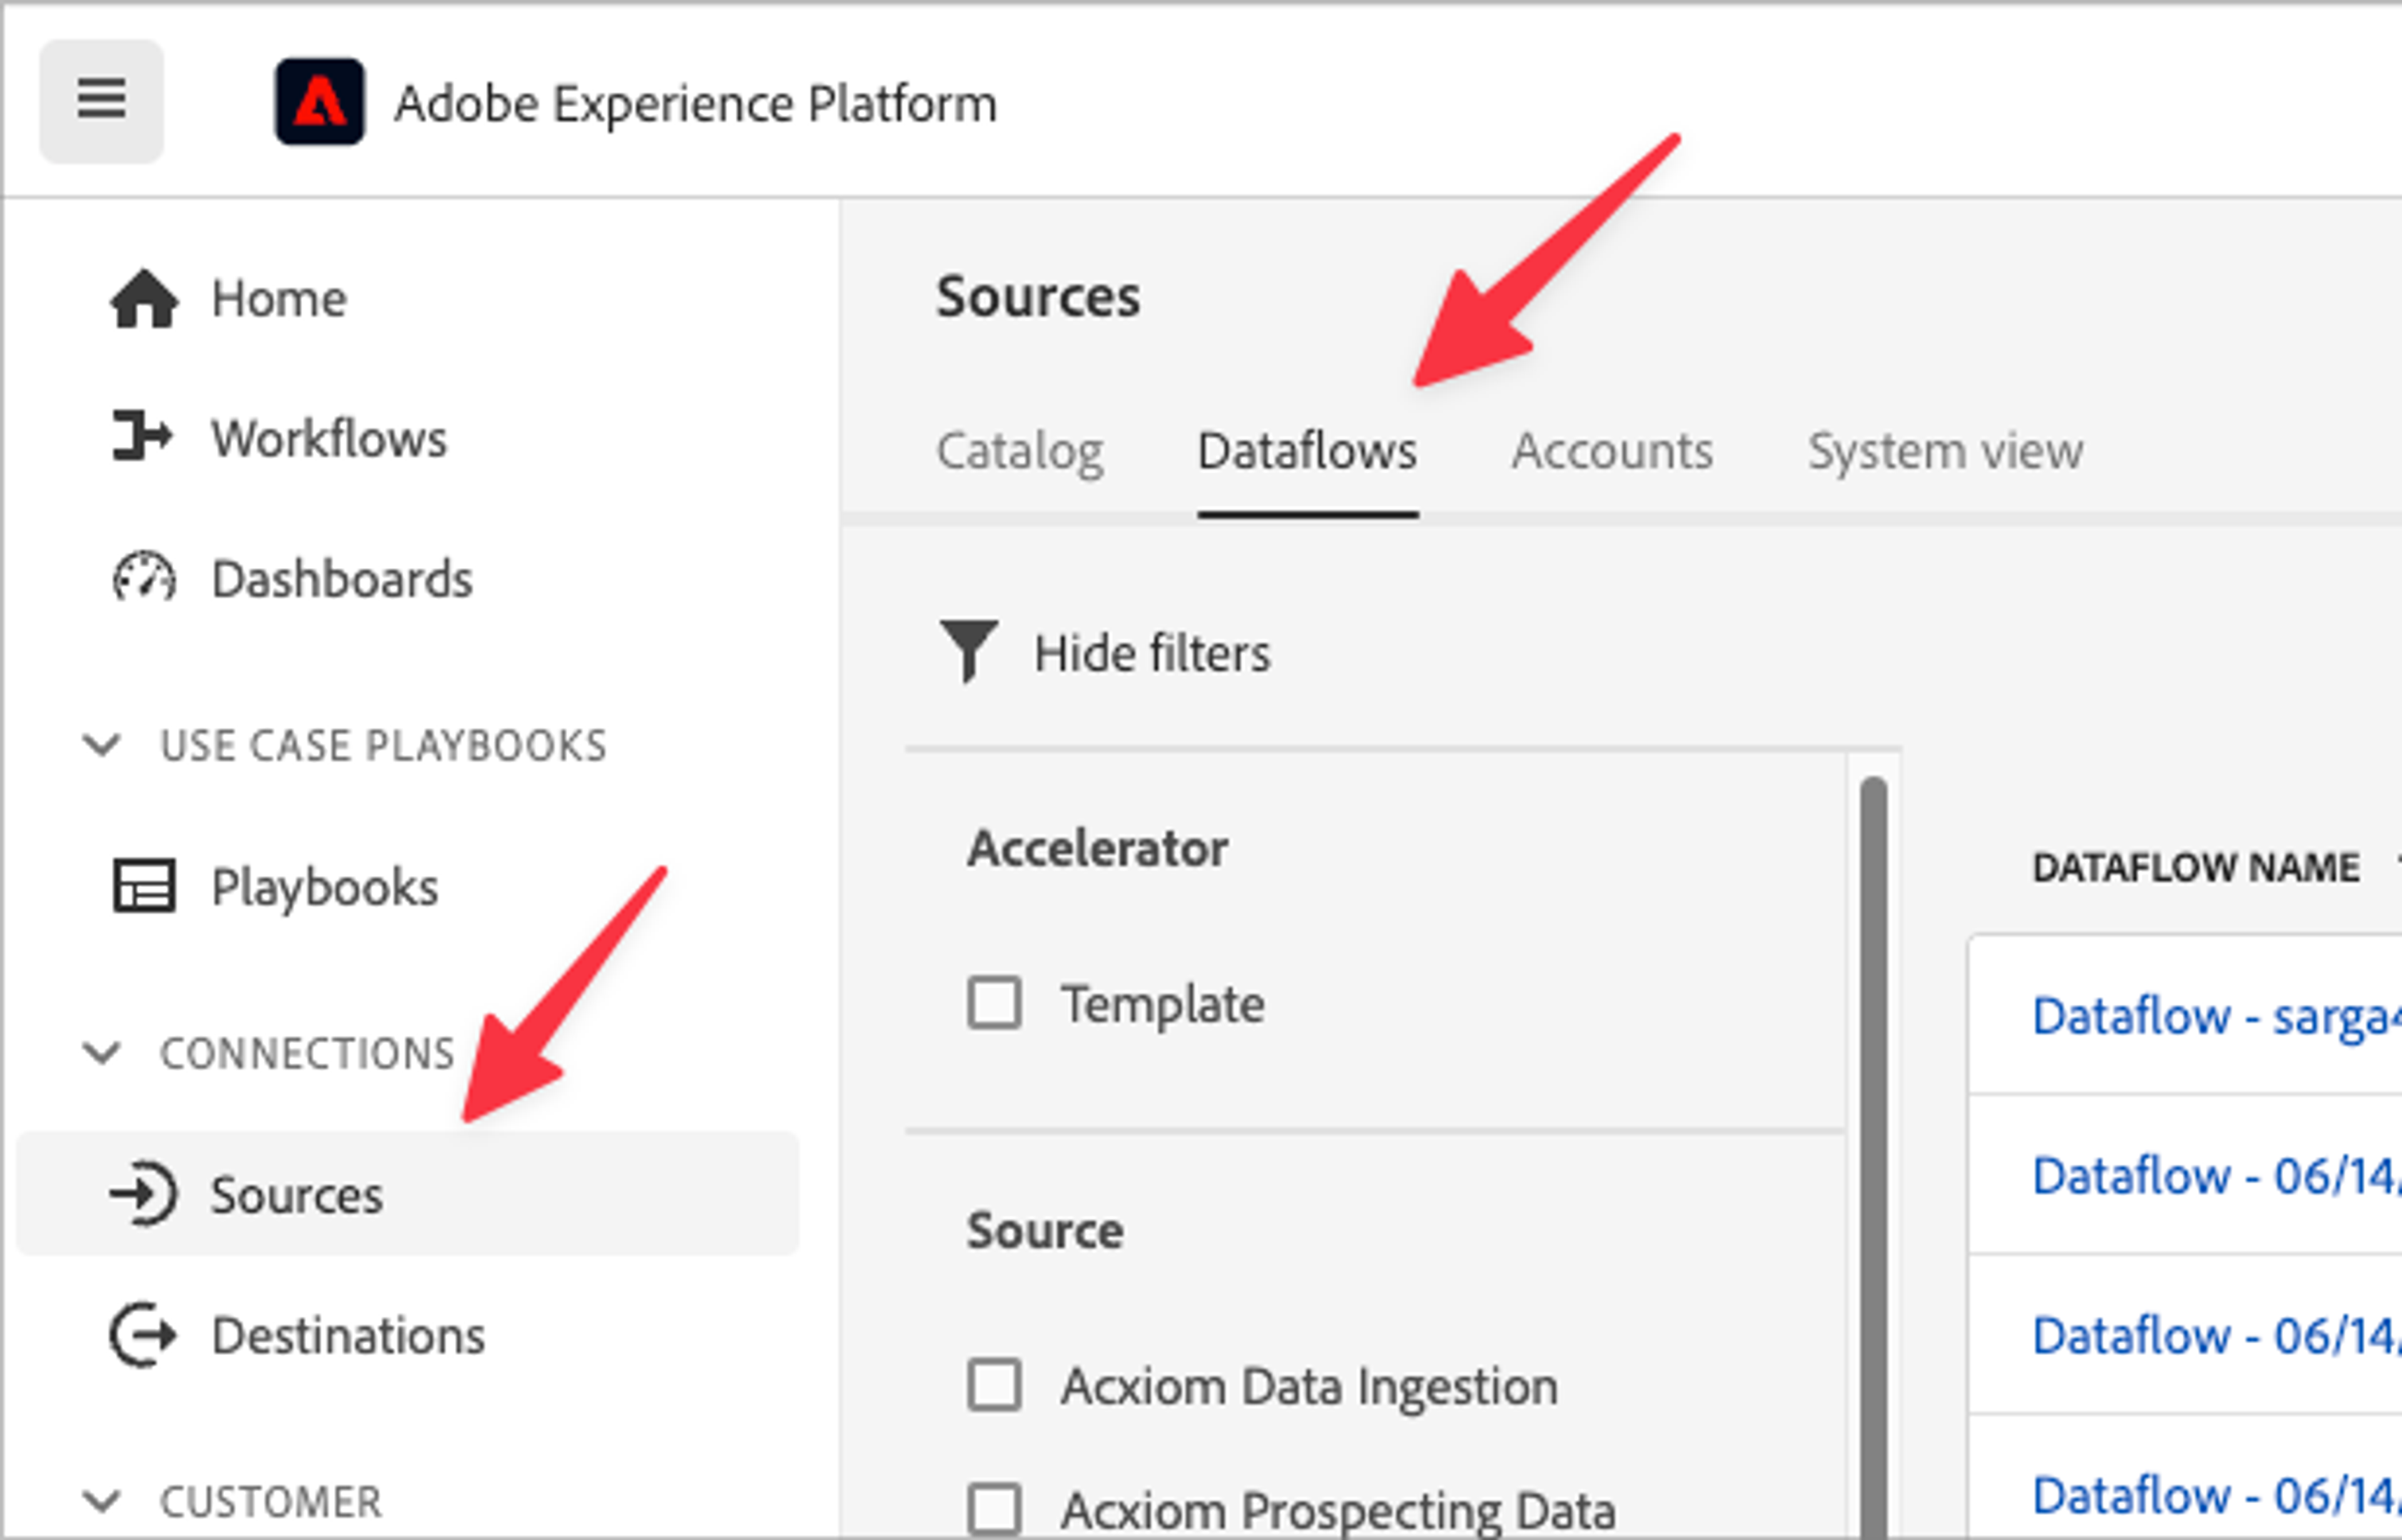Click the filter funnel icon
This screenshot has width=2402, height=1540.
tap(967, 651)
